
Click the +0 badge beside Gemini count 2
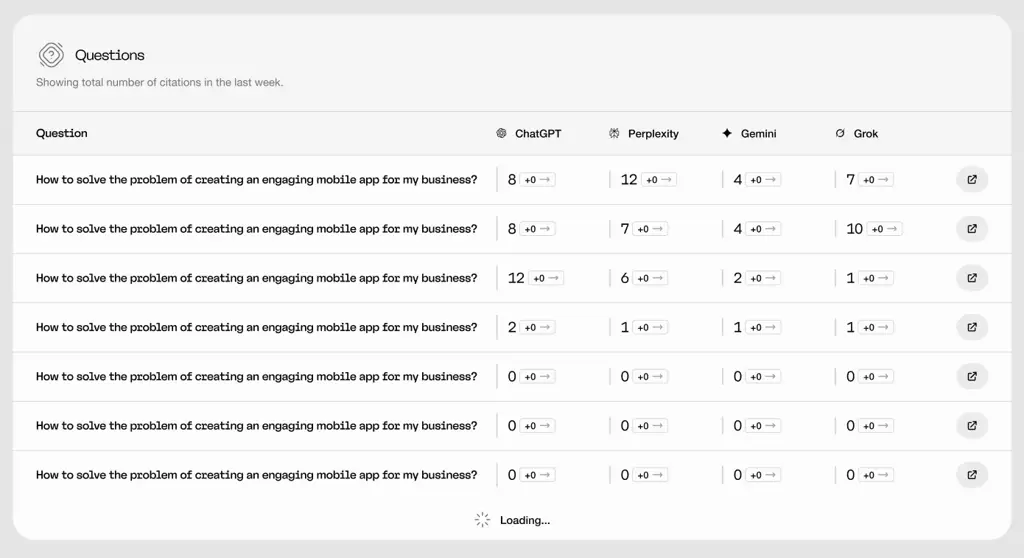click(x=763, y=278)
